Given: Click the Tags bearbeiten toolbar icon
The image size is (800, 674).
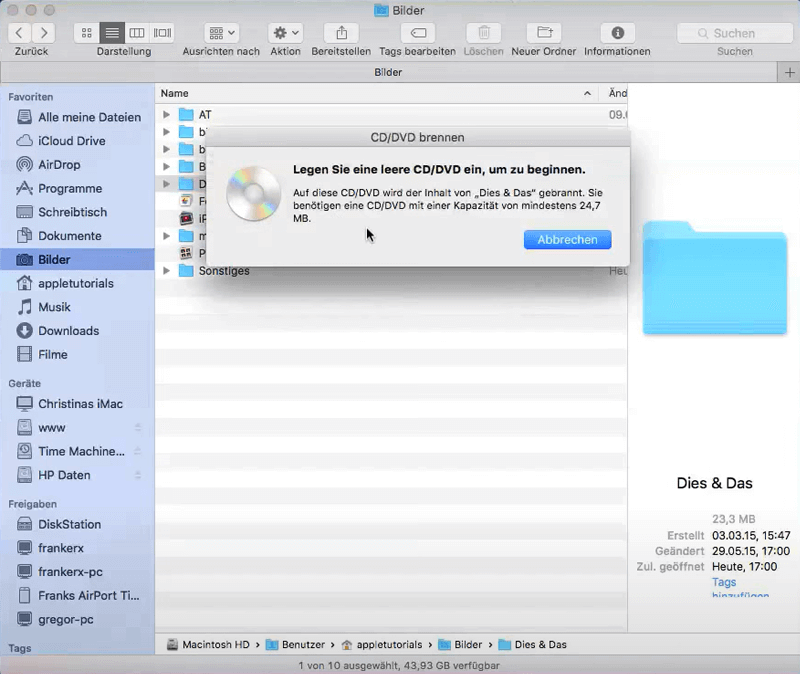Looking at the screenshot, I should (x=417, y=33).
